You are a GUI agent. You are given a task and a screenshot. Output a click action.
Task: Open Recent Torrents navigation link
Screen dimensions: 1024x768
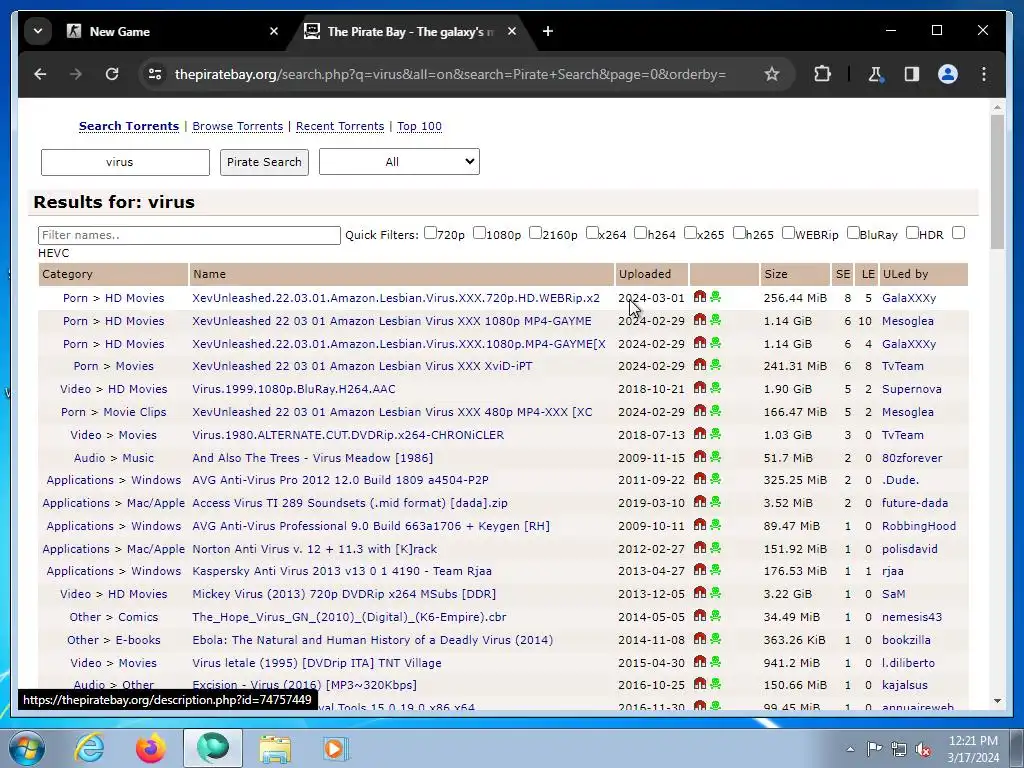340,126
